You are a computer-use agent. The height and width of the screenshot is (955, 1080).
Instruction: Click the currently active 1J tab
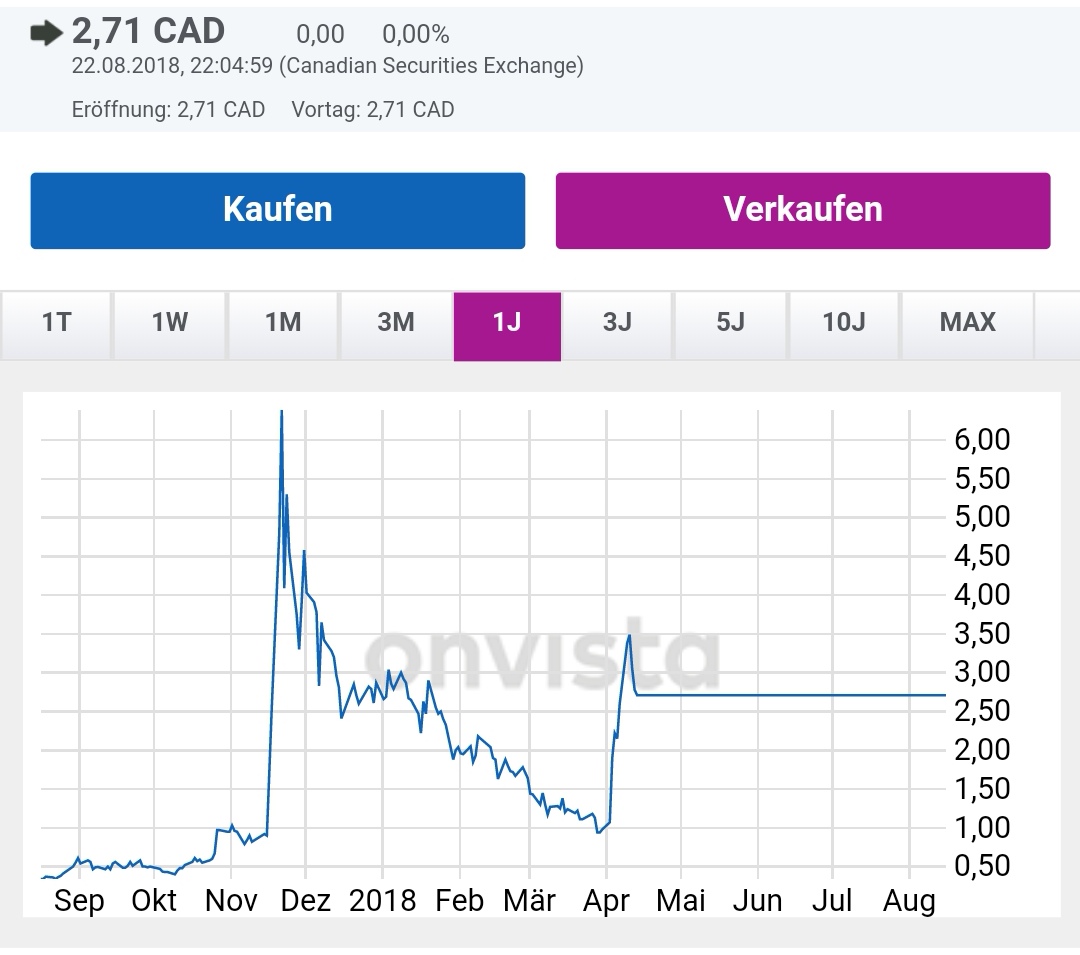tap(507, 323)
